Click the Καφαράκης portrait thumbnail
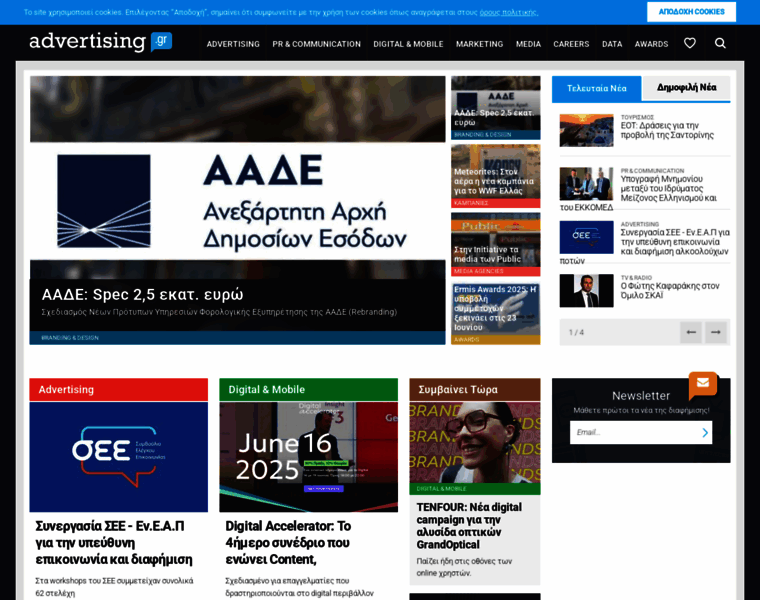Image resolution: width=760 pixels, height=600 pixels. click(586, 291)
